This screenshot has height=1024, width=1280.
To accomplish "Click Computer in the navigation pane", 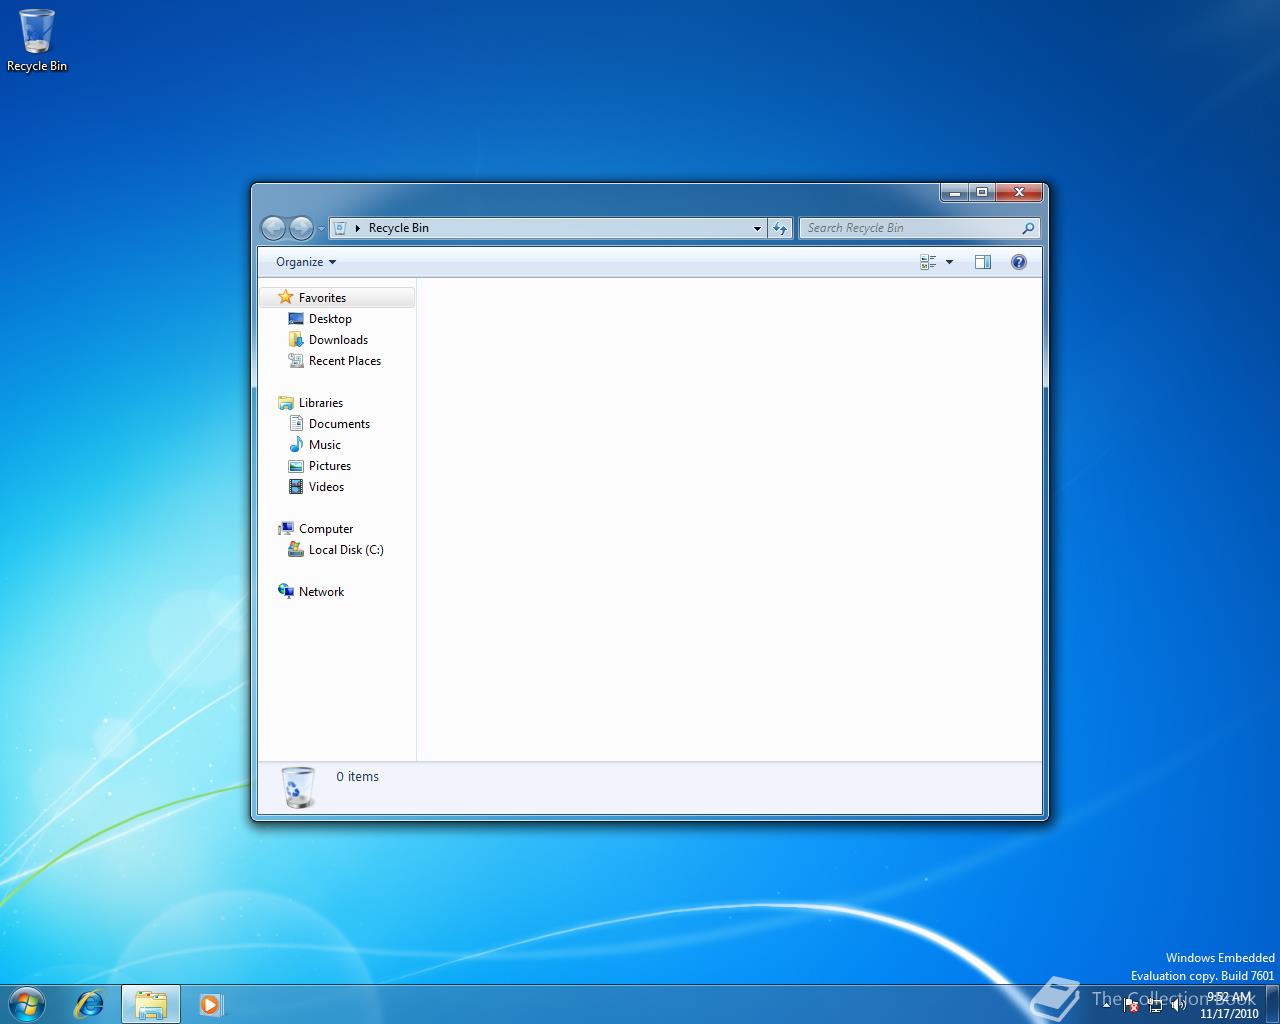I will point(324,528).
